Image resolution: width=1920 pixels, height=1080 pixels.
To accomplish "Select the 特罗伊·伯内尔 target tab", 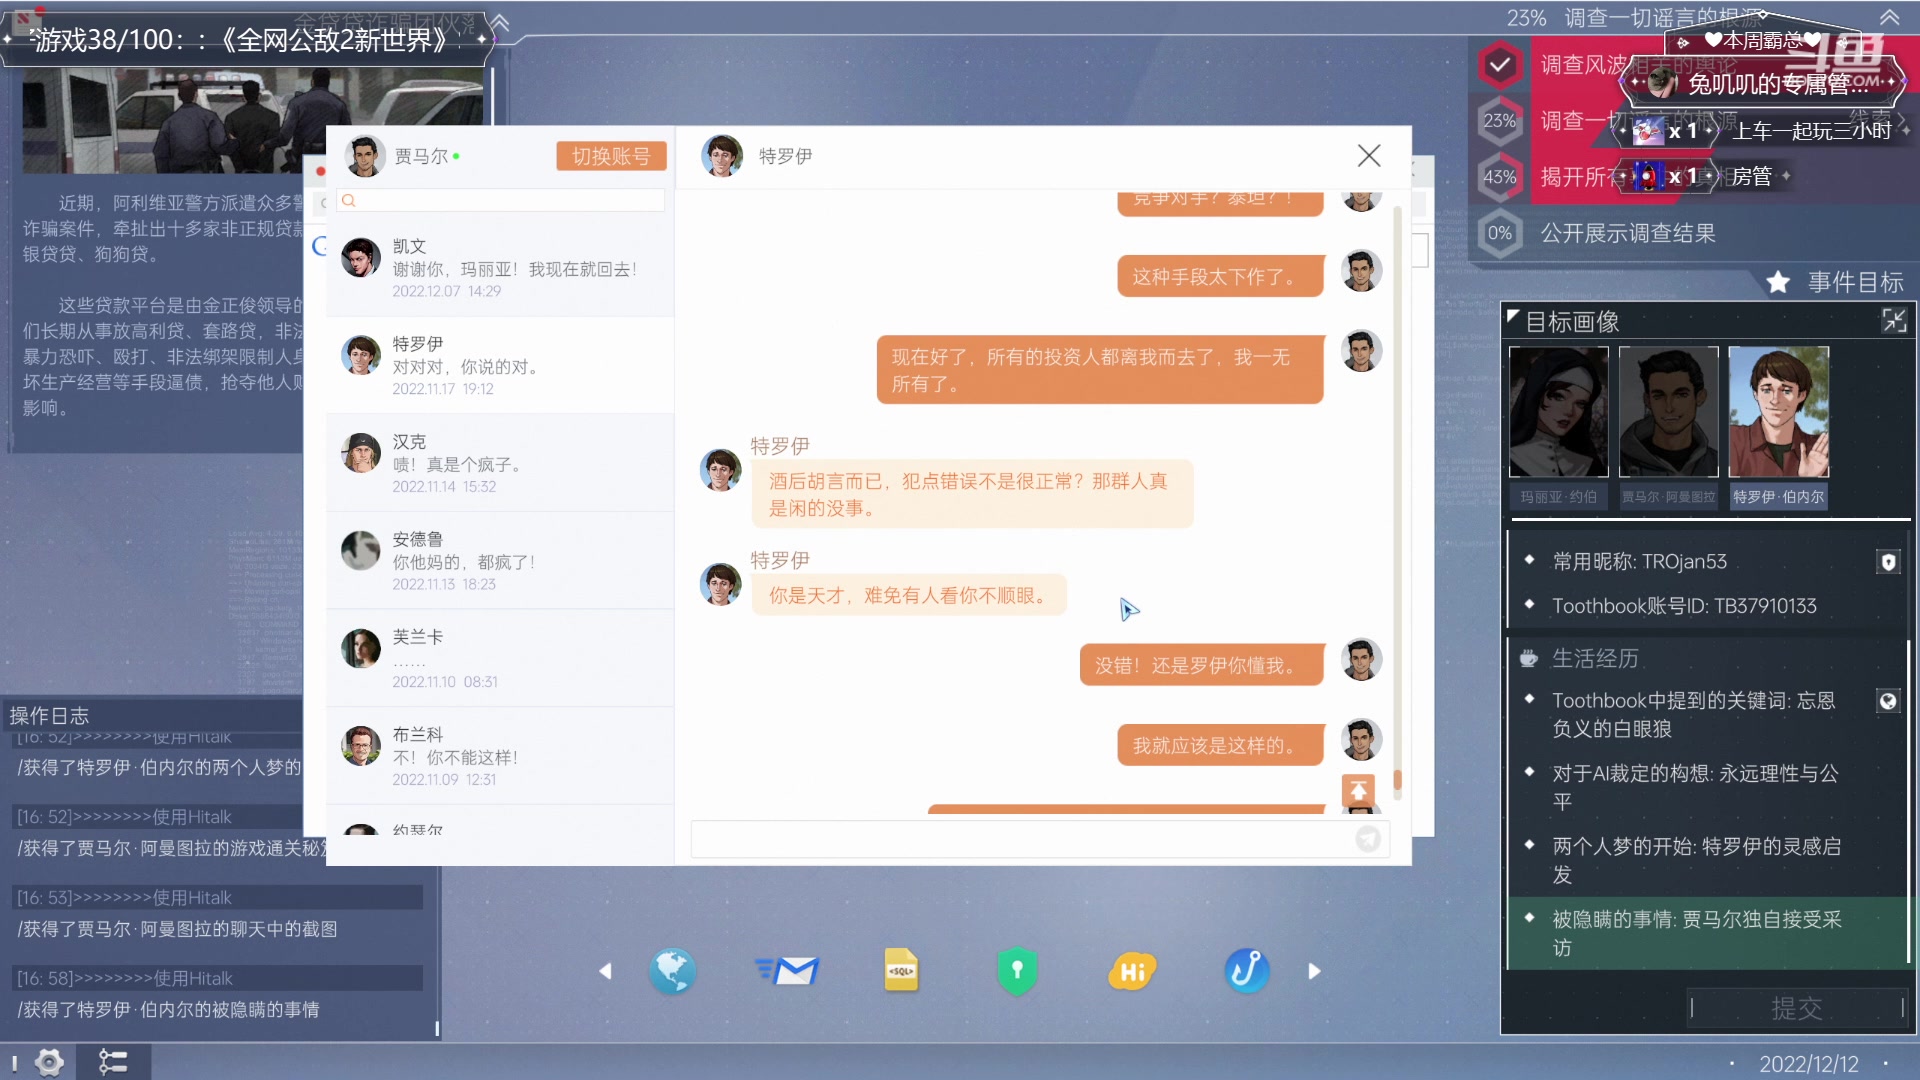I will point(1778,497).
